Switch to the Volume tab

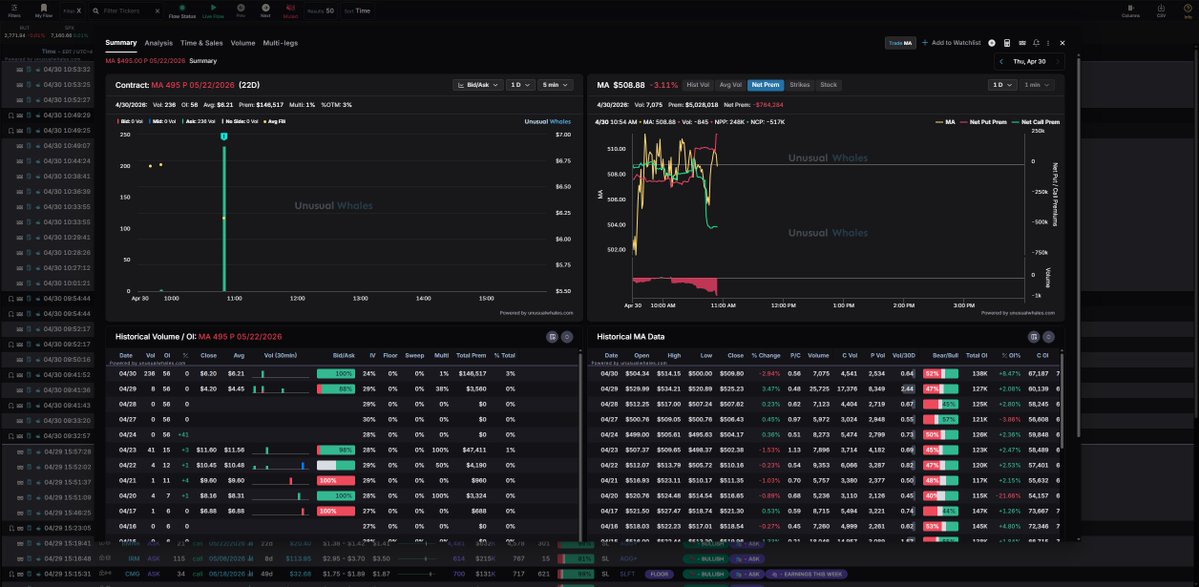click(x=243, y=43)
